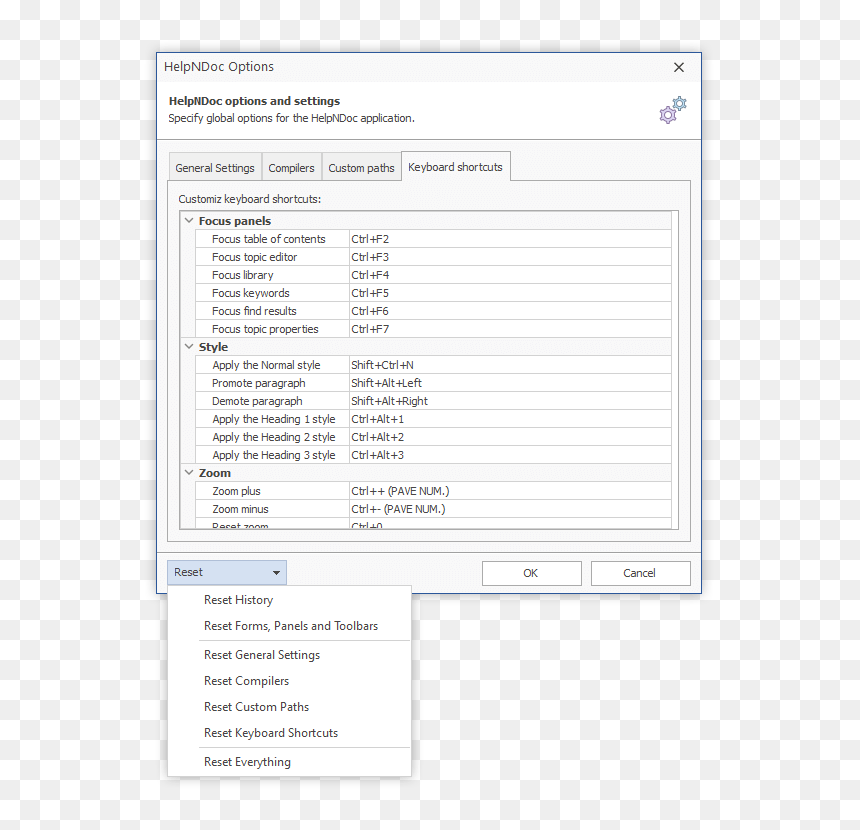The width and height of the screenshot is (860, 830).
Task: Close the HelpNDoc Options dialog
Action: [678, 67]
